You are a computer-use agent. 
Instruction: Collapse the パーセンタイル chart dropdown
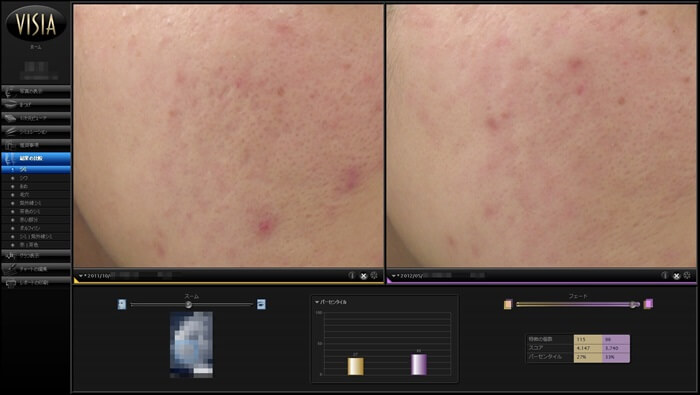317,302
